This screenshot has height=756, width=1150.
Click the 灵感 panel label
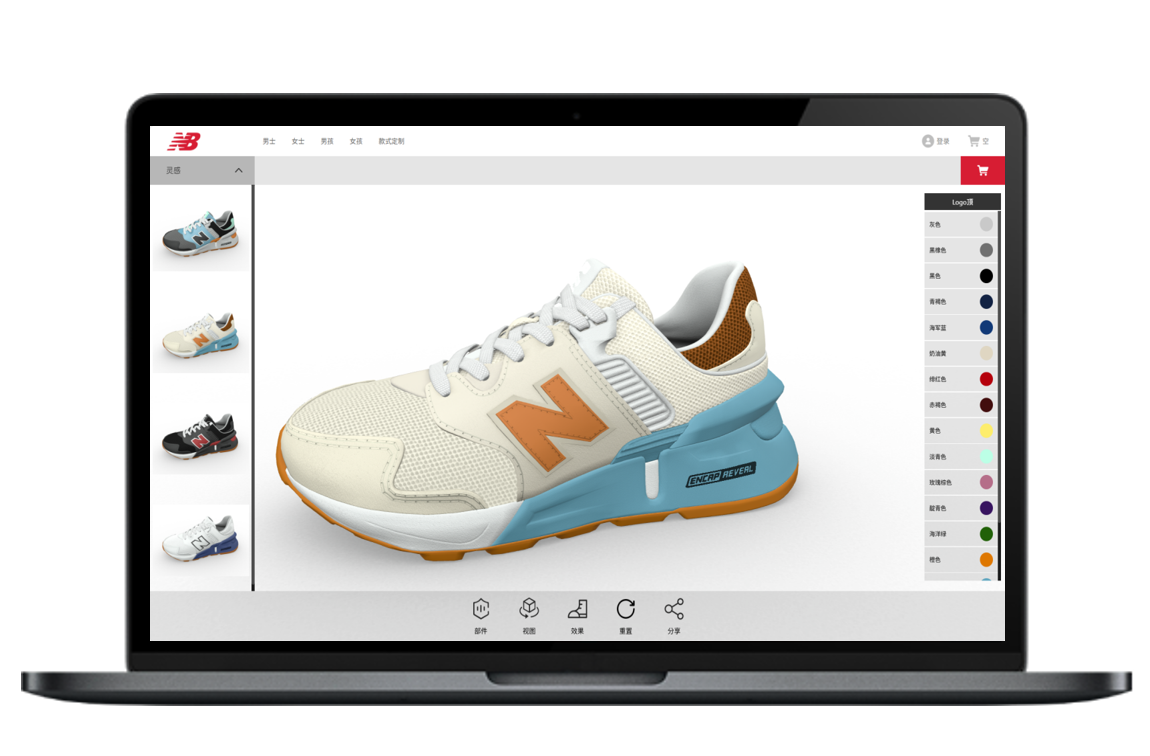point(173,170)
